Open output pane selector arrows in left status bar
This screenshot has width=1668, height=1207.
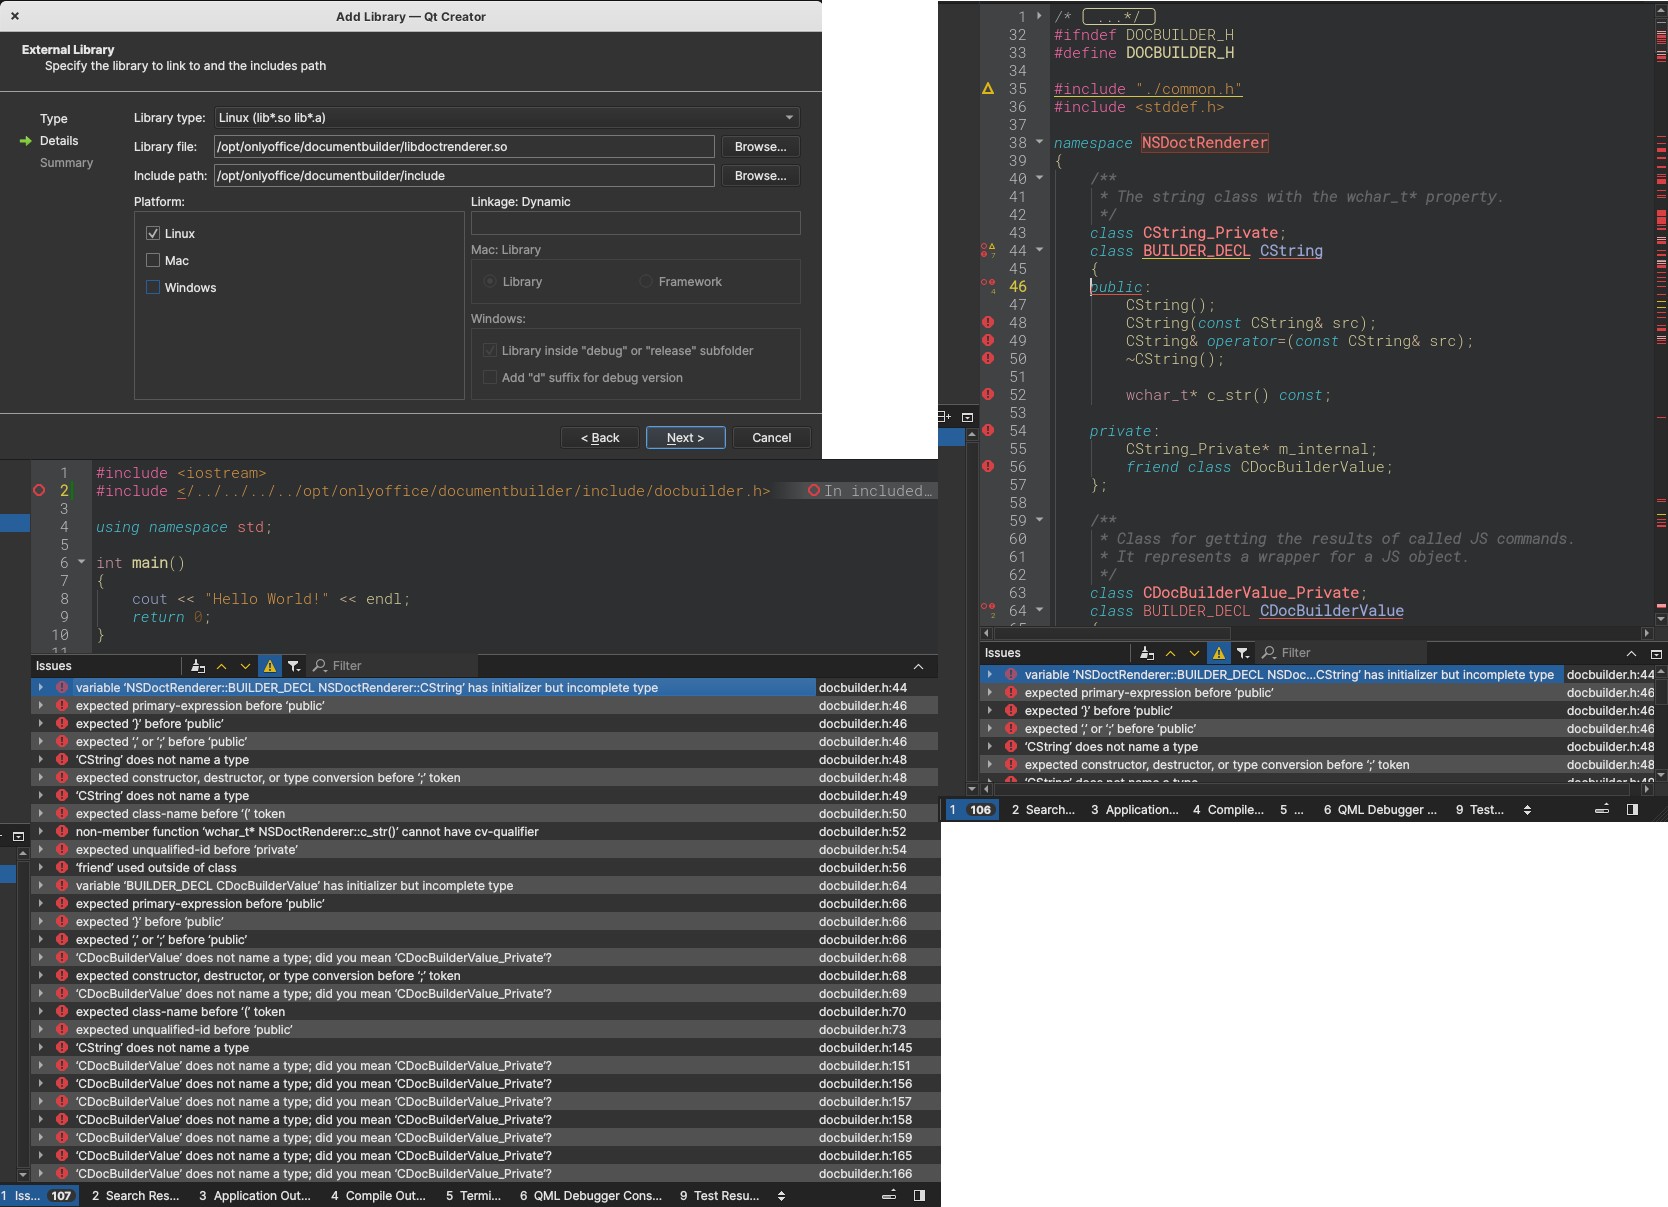[x=781, y=1195]
